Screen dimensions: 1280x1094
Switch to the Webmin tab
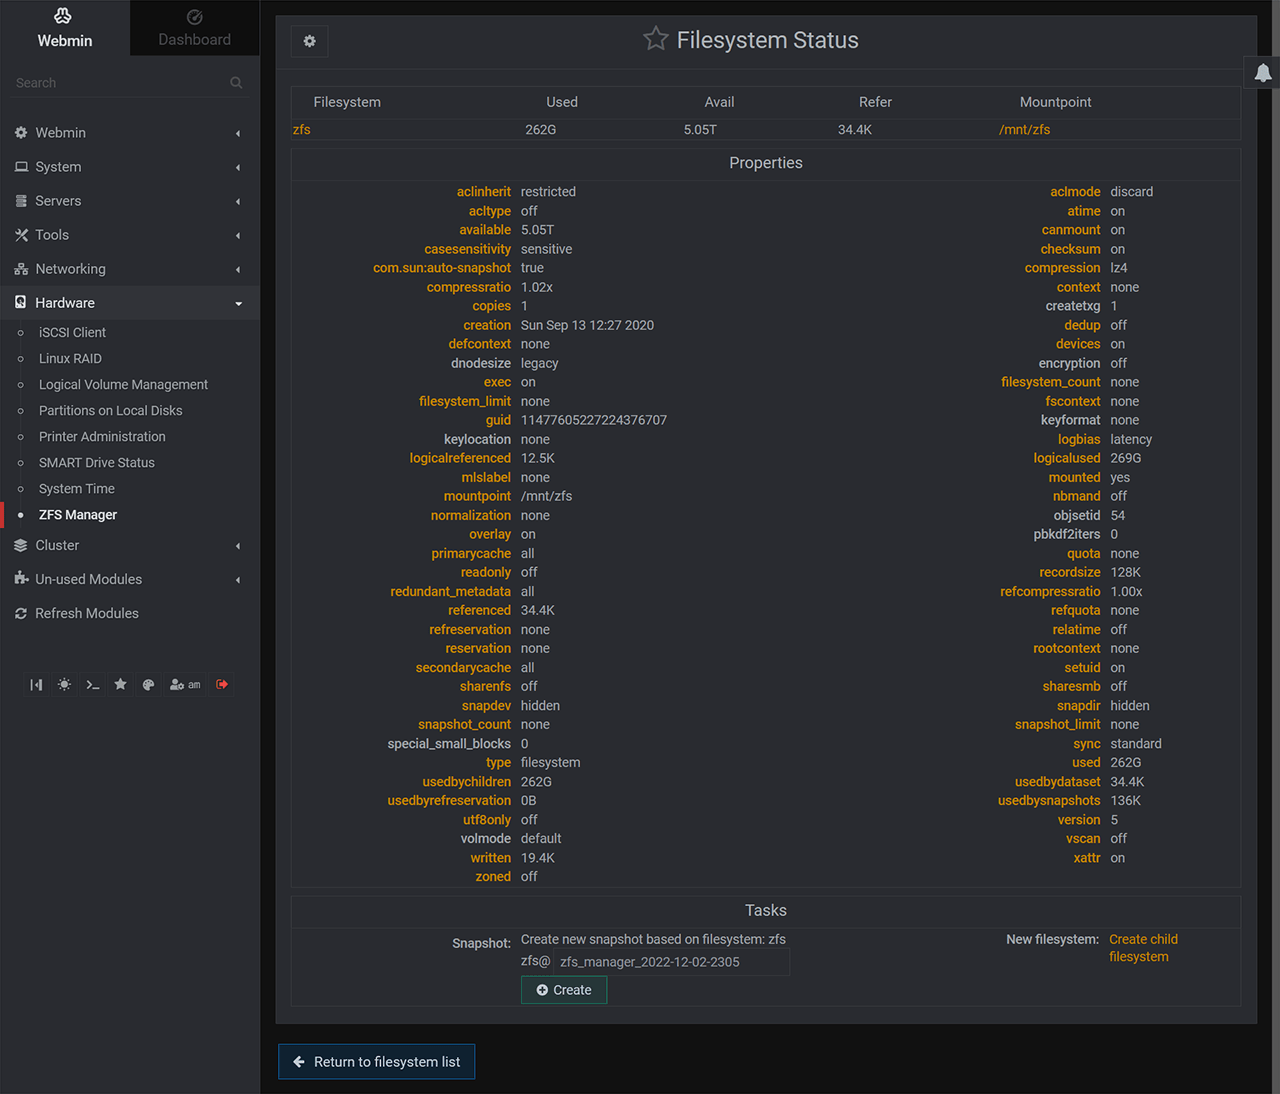coord(65,28)
